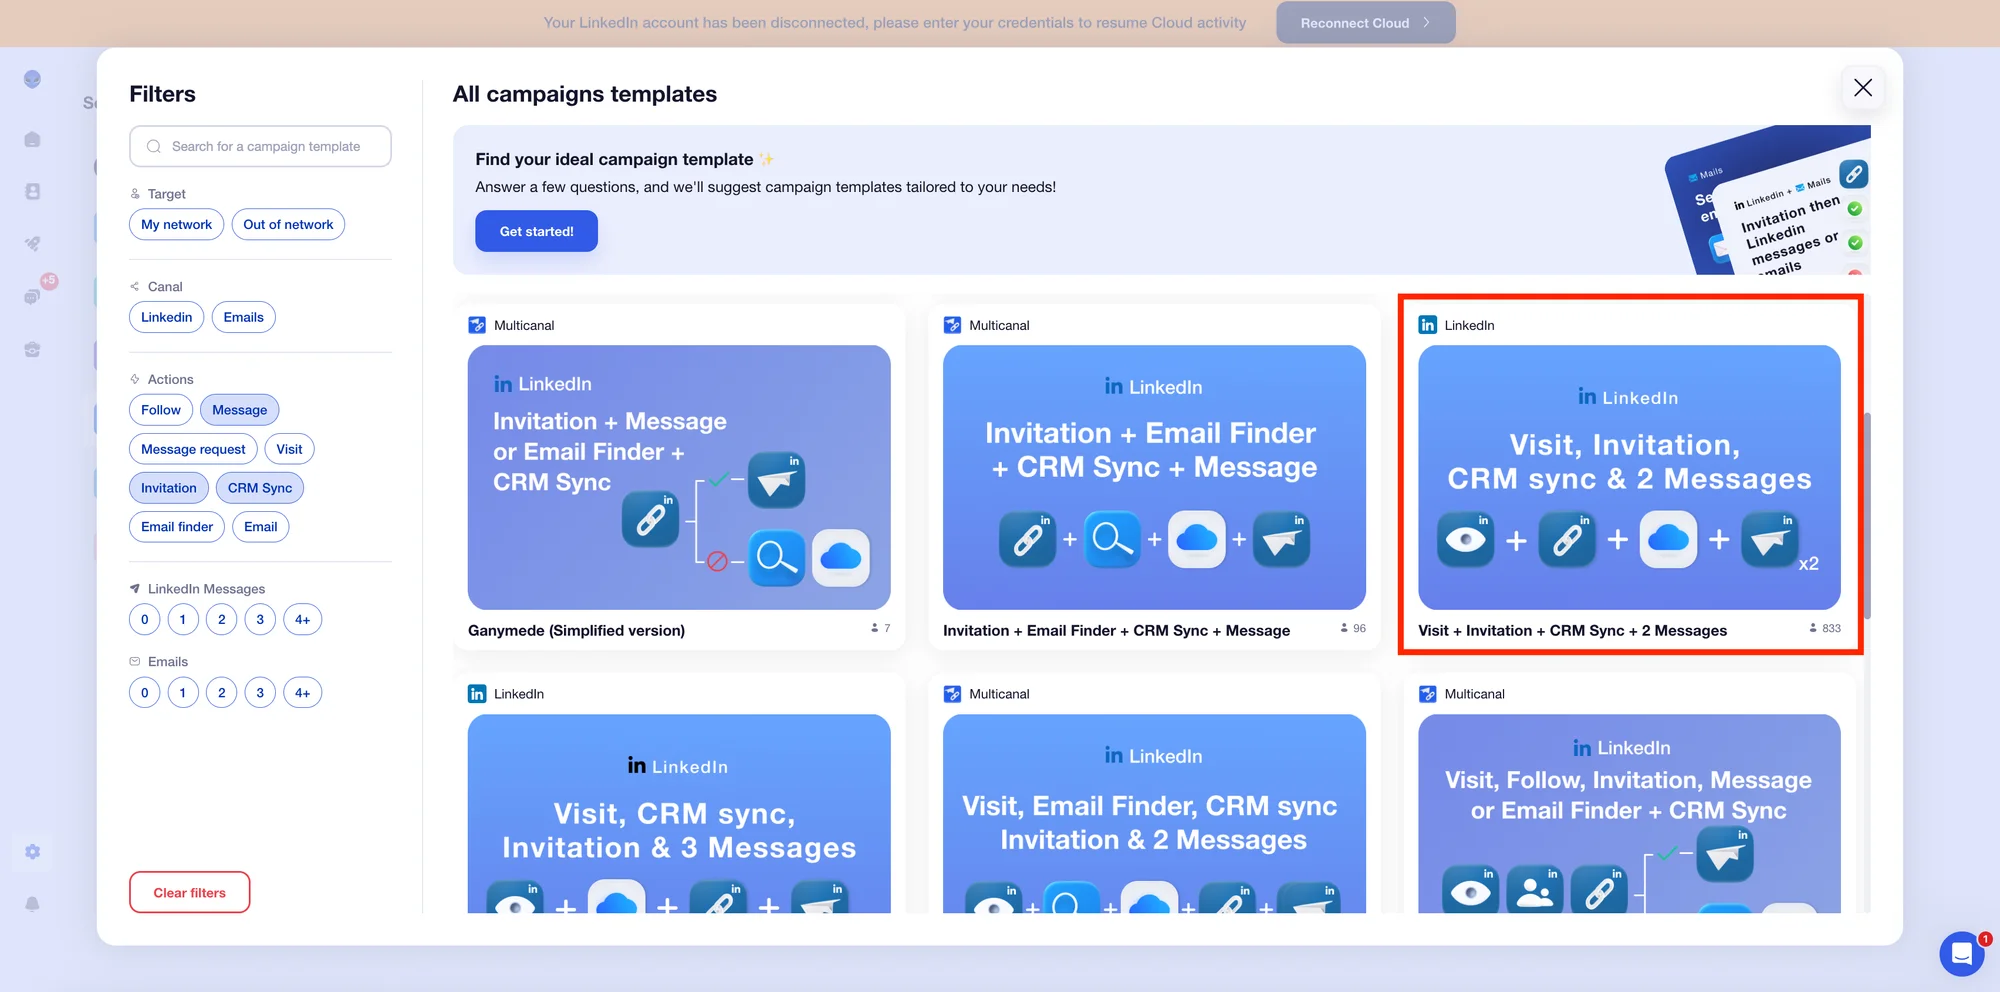Select 0 LinkedIn Messages filter
2000x992 pixels.
click(144, 620)
